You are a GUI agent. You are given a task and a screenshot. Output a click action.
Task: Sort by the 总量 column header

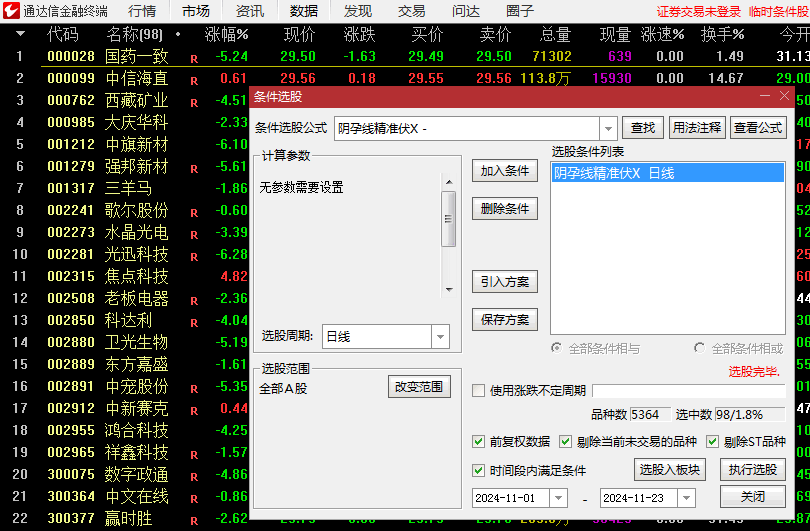pos(555,35)
